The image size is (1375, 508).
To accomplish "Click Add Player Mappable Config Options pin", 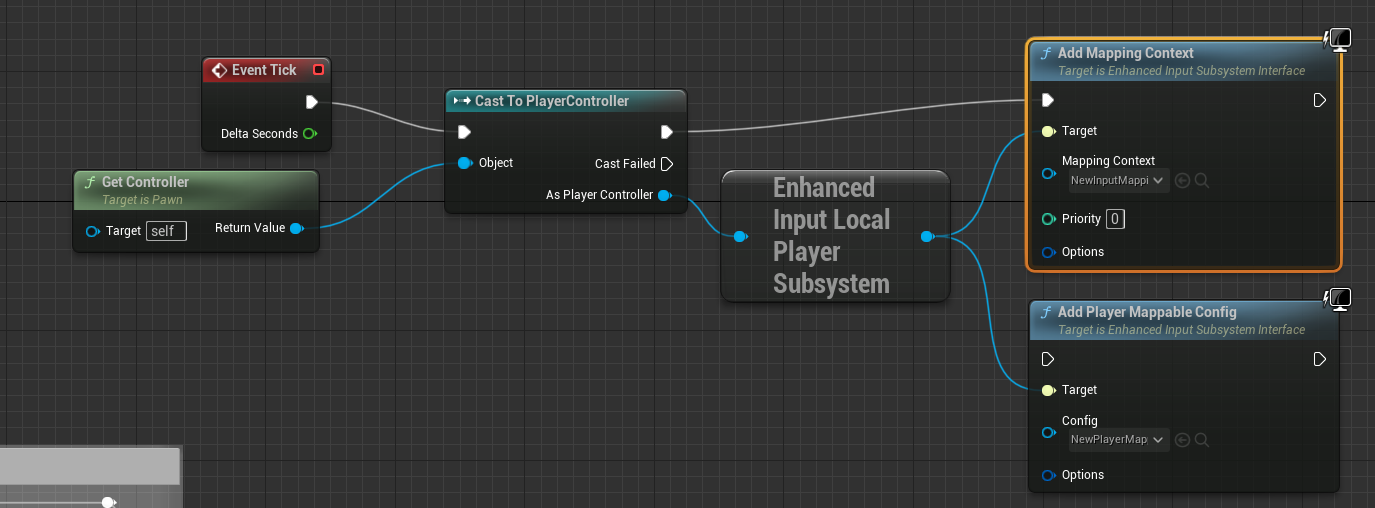I will pos(1048,475).
